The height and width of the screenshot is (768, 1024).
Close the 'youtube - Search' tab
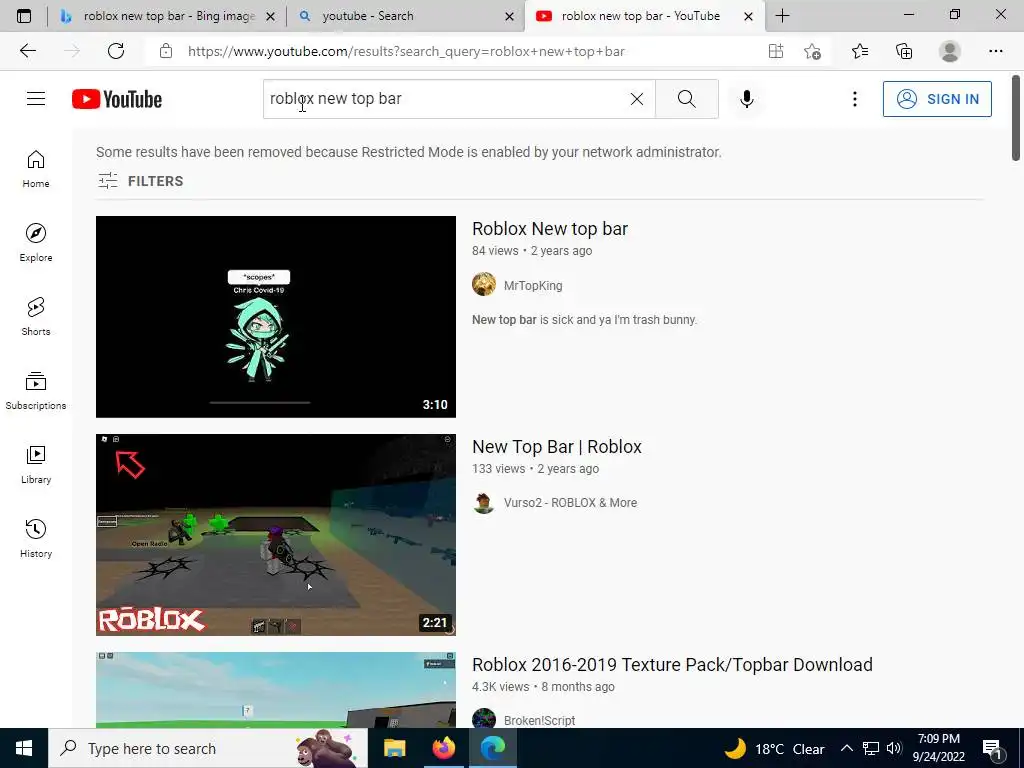click(509, 16)
